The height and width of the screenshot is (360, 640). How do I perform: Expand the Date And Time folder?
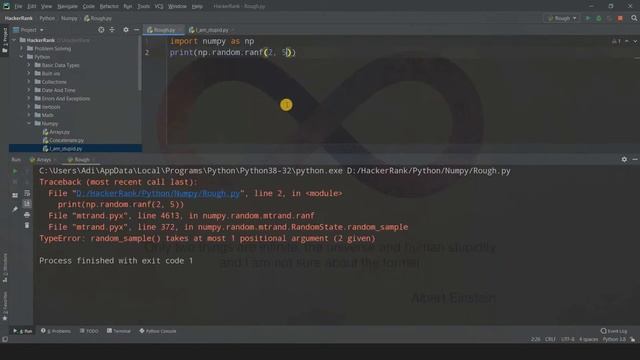[29, 90]
